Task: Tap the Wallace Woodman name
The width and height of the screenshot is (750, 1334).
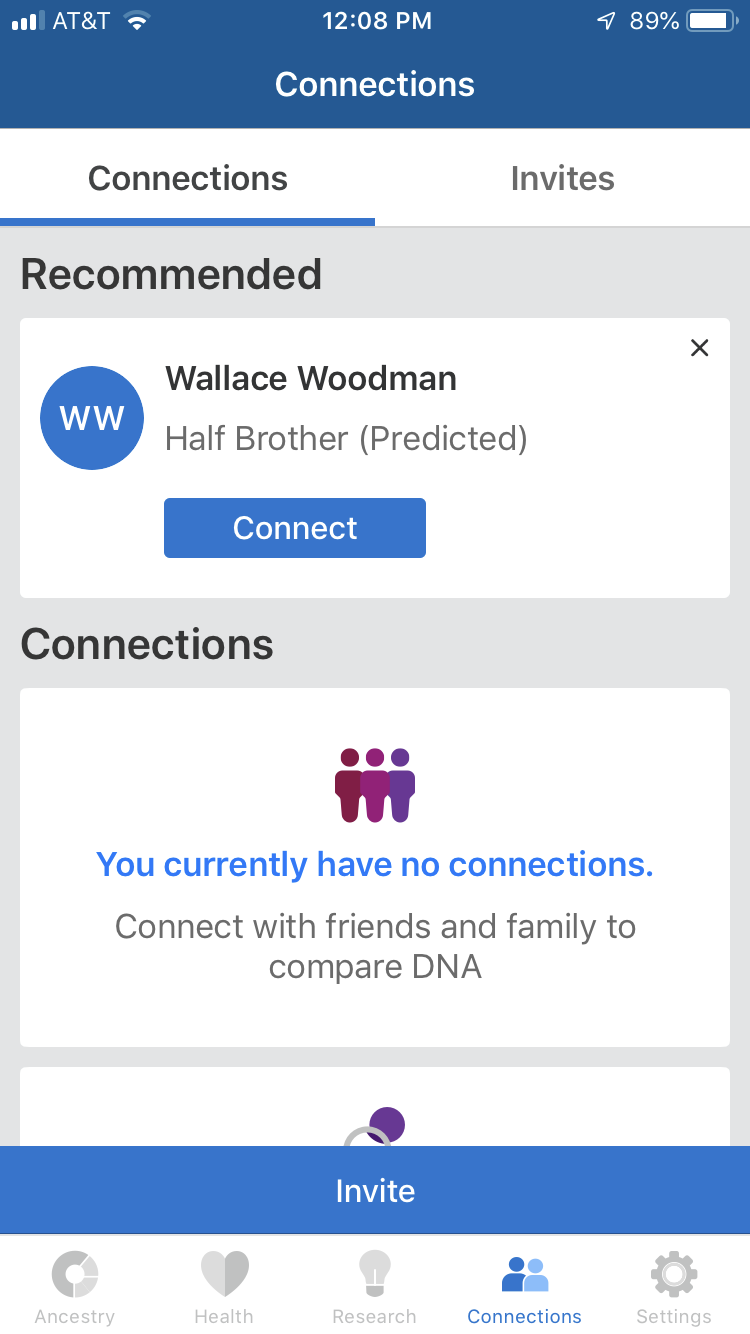Action: pyautogui.click(x=311, y=378)
